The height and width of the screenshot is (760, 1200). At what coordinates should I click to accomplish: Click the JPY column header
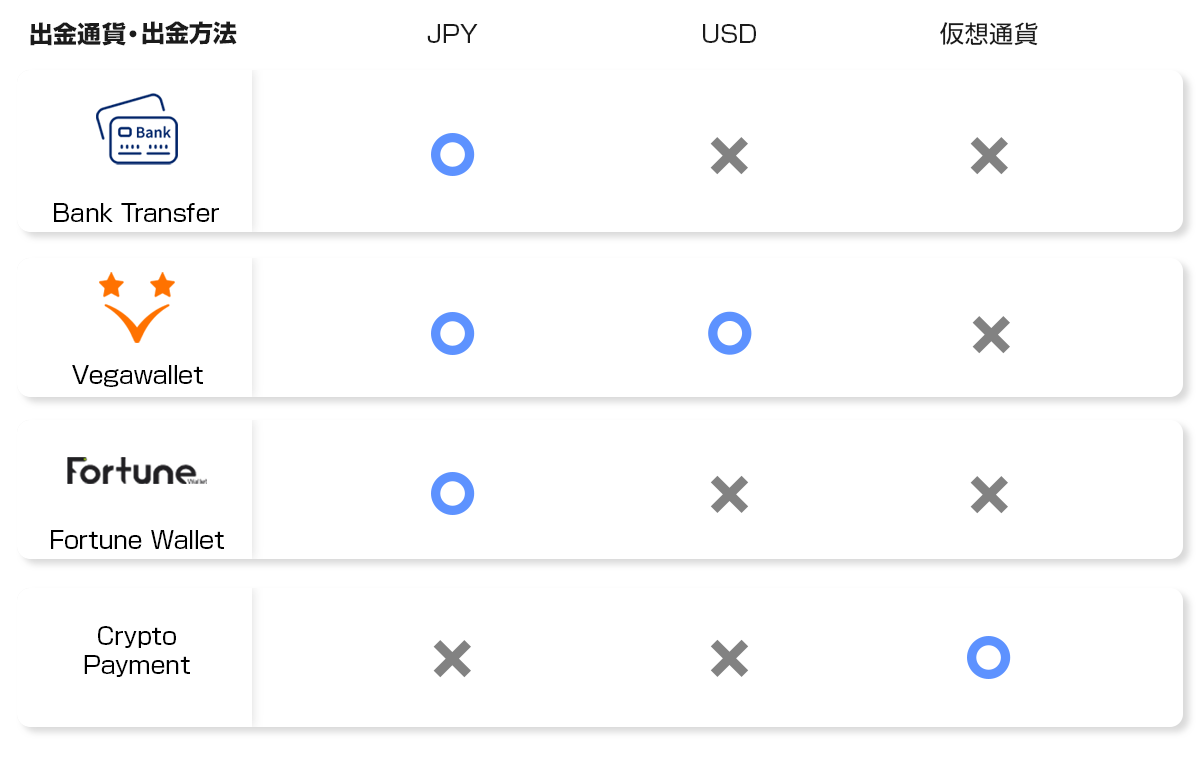(x=452, y=34)
